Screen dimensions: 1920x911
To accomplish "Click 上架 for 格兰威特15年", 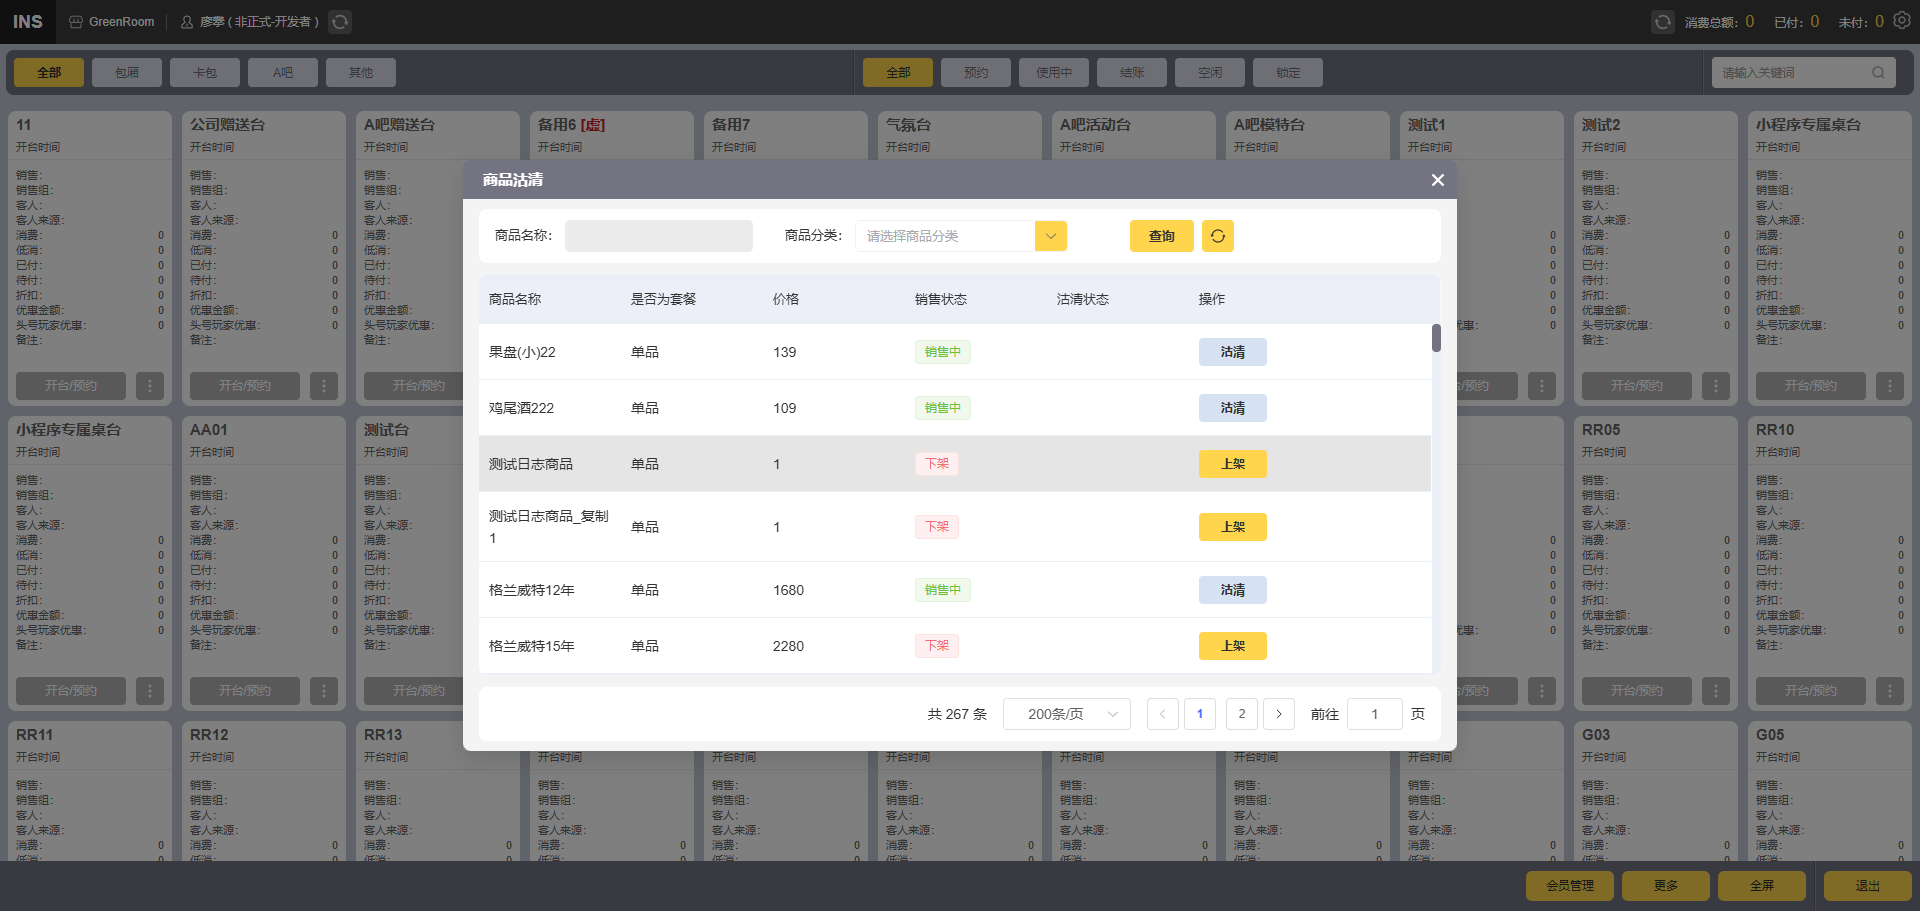I will (x=1233, y=646).
